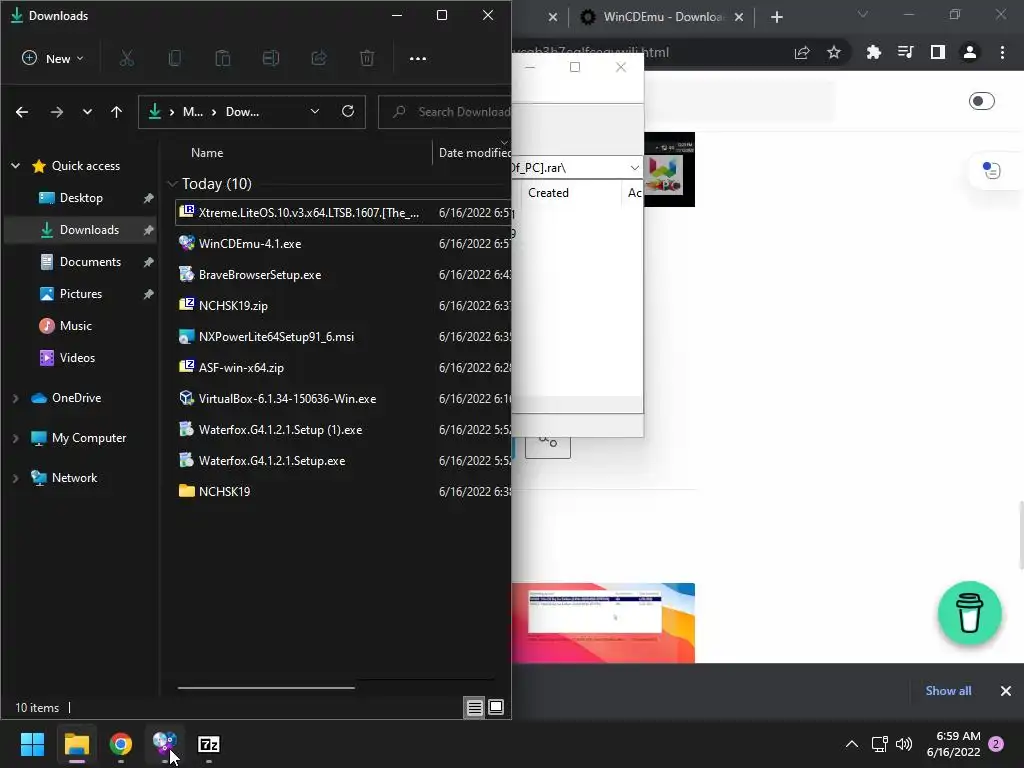This screenshot has width=1024, height=768.
Task: Click the Share icon in Explorer toolbar
Action: click(319, 59)
